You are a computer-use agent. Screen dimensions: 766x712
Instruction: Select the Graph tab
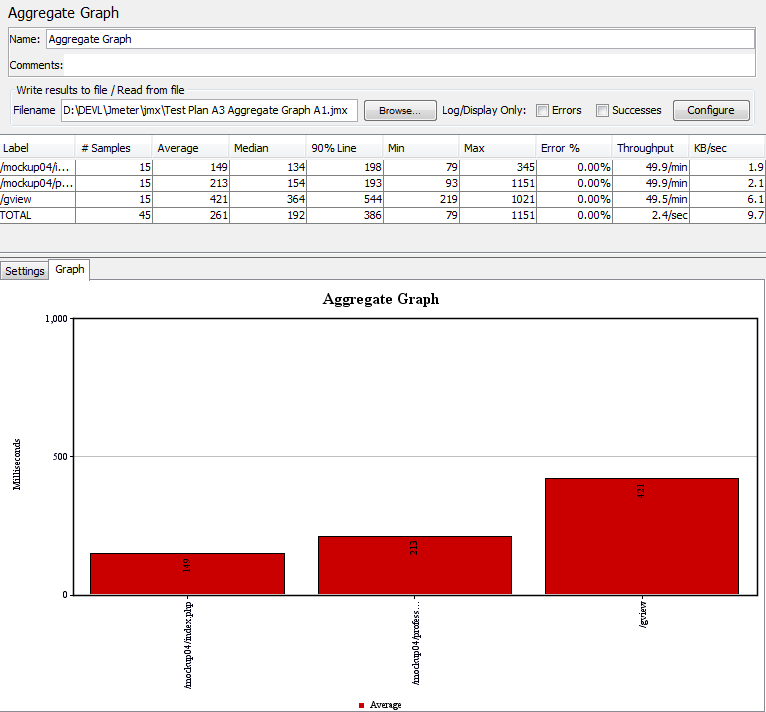click(70, 270)
